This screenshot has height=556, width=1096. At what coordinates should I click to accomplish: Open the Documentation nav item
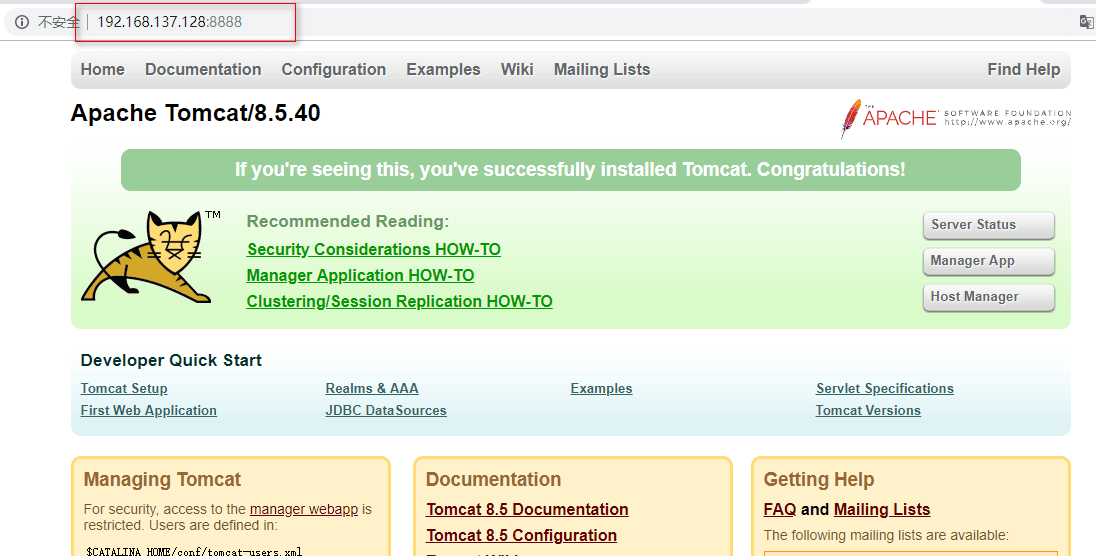203,69
